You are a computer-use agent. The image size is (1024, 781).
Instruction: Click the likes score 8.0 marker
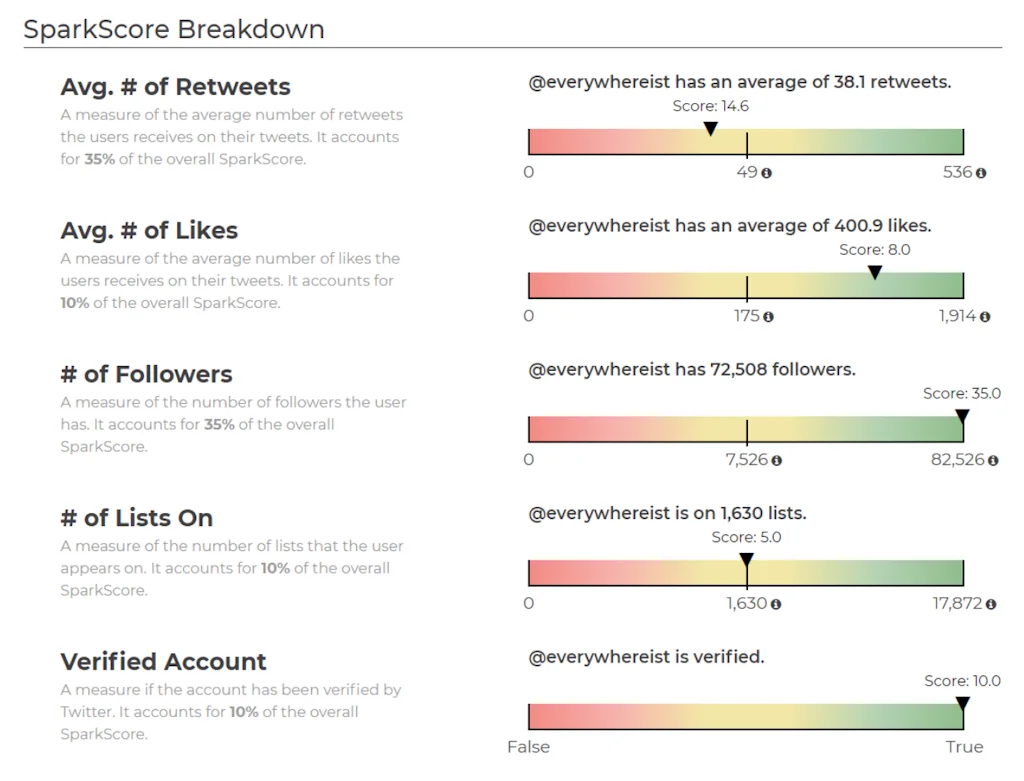(875, 272)
